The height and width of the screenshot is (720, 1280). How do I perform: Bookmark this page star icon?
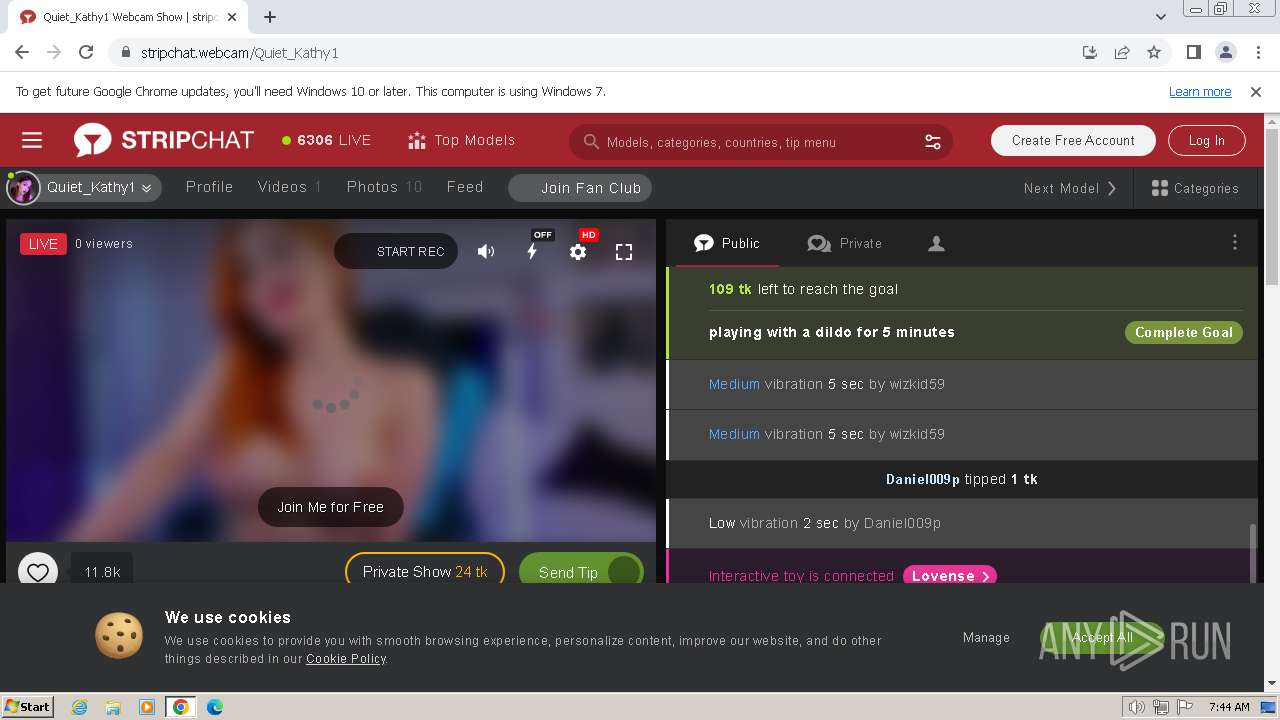(x=1154, y=53)
